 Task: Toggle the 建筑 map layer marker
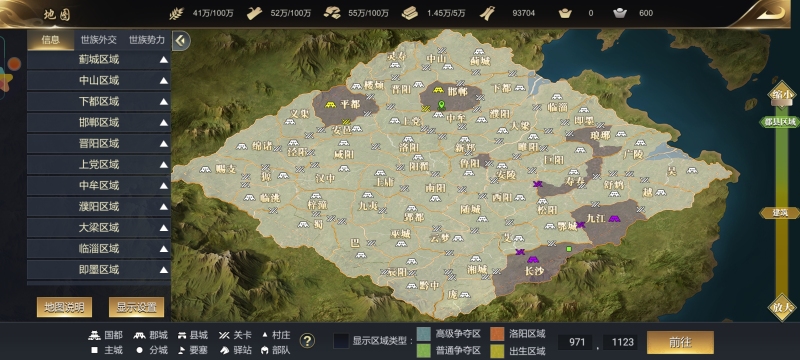coord(780,213)
